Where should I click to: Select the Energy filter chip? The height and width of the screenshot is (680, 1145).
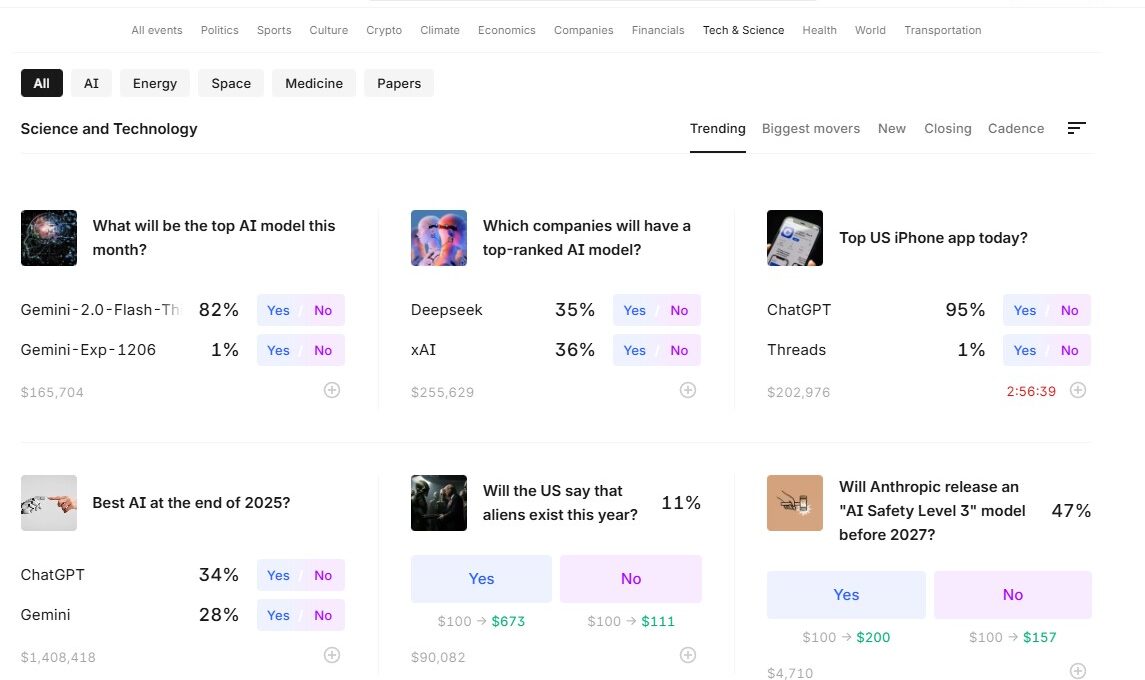(x=155, y=83)
